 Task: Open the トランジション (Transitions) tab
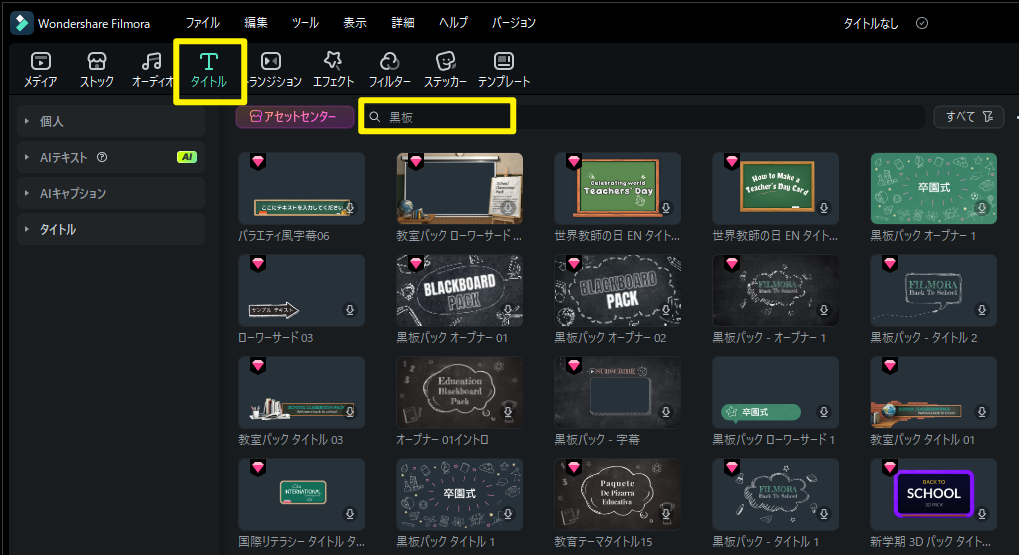tap(273, 70)
